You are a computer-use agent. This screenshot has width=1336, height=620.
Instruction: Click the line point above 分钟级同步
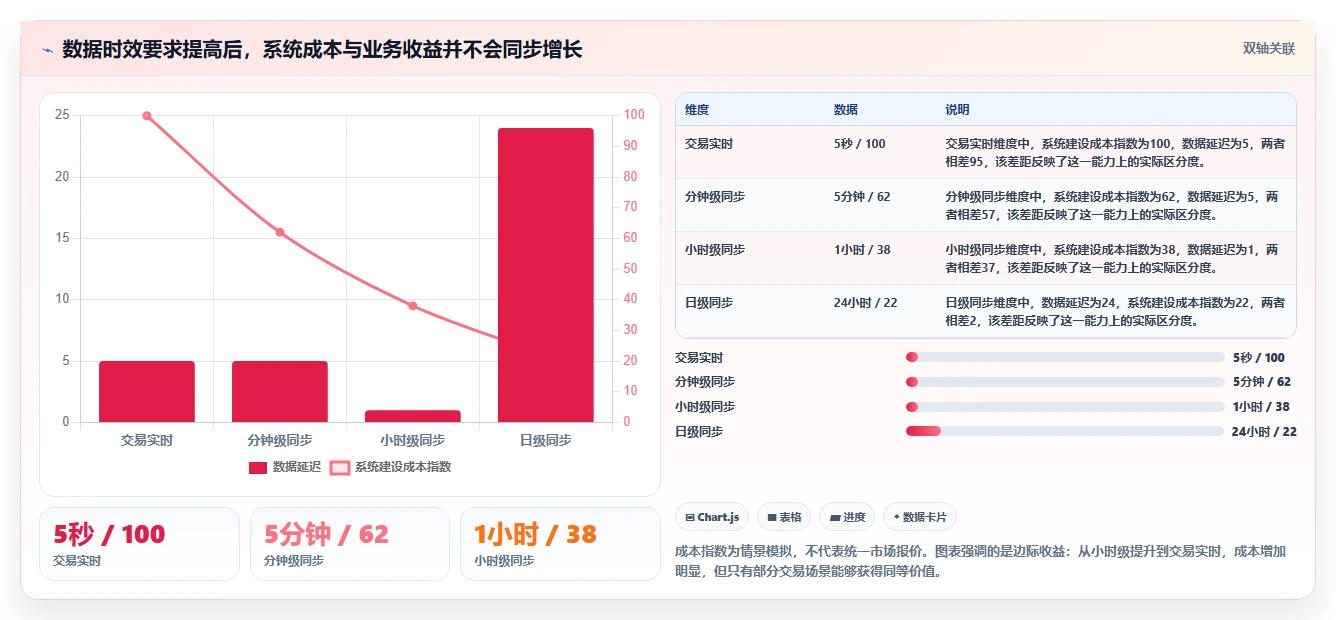click(x=280, y=232)
